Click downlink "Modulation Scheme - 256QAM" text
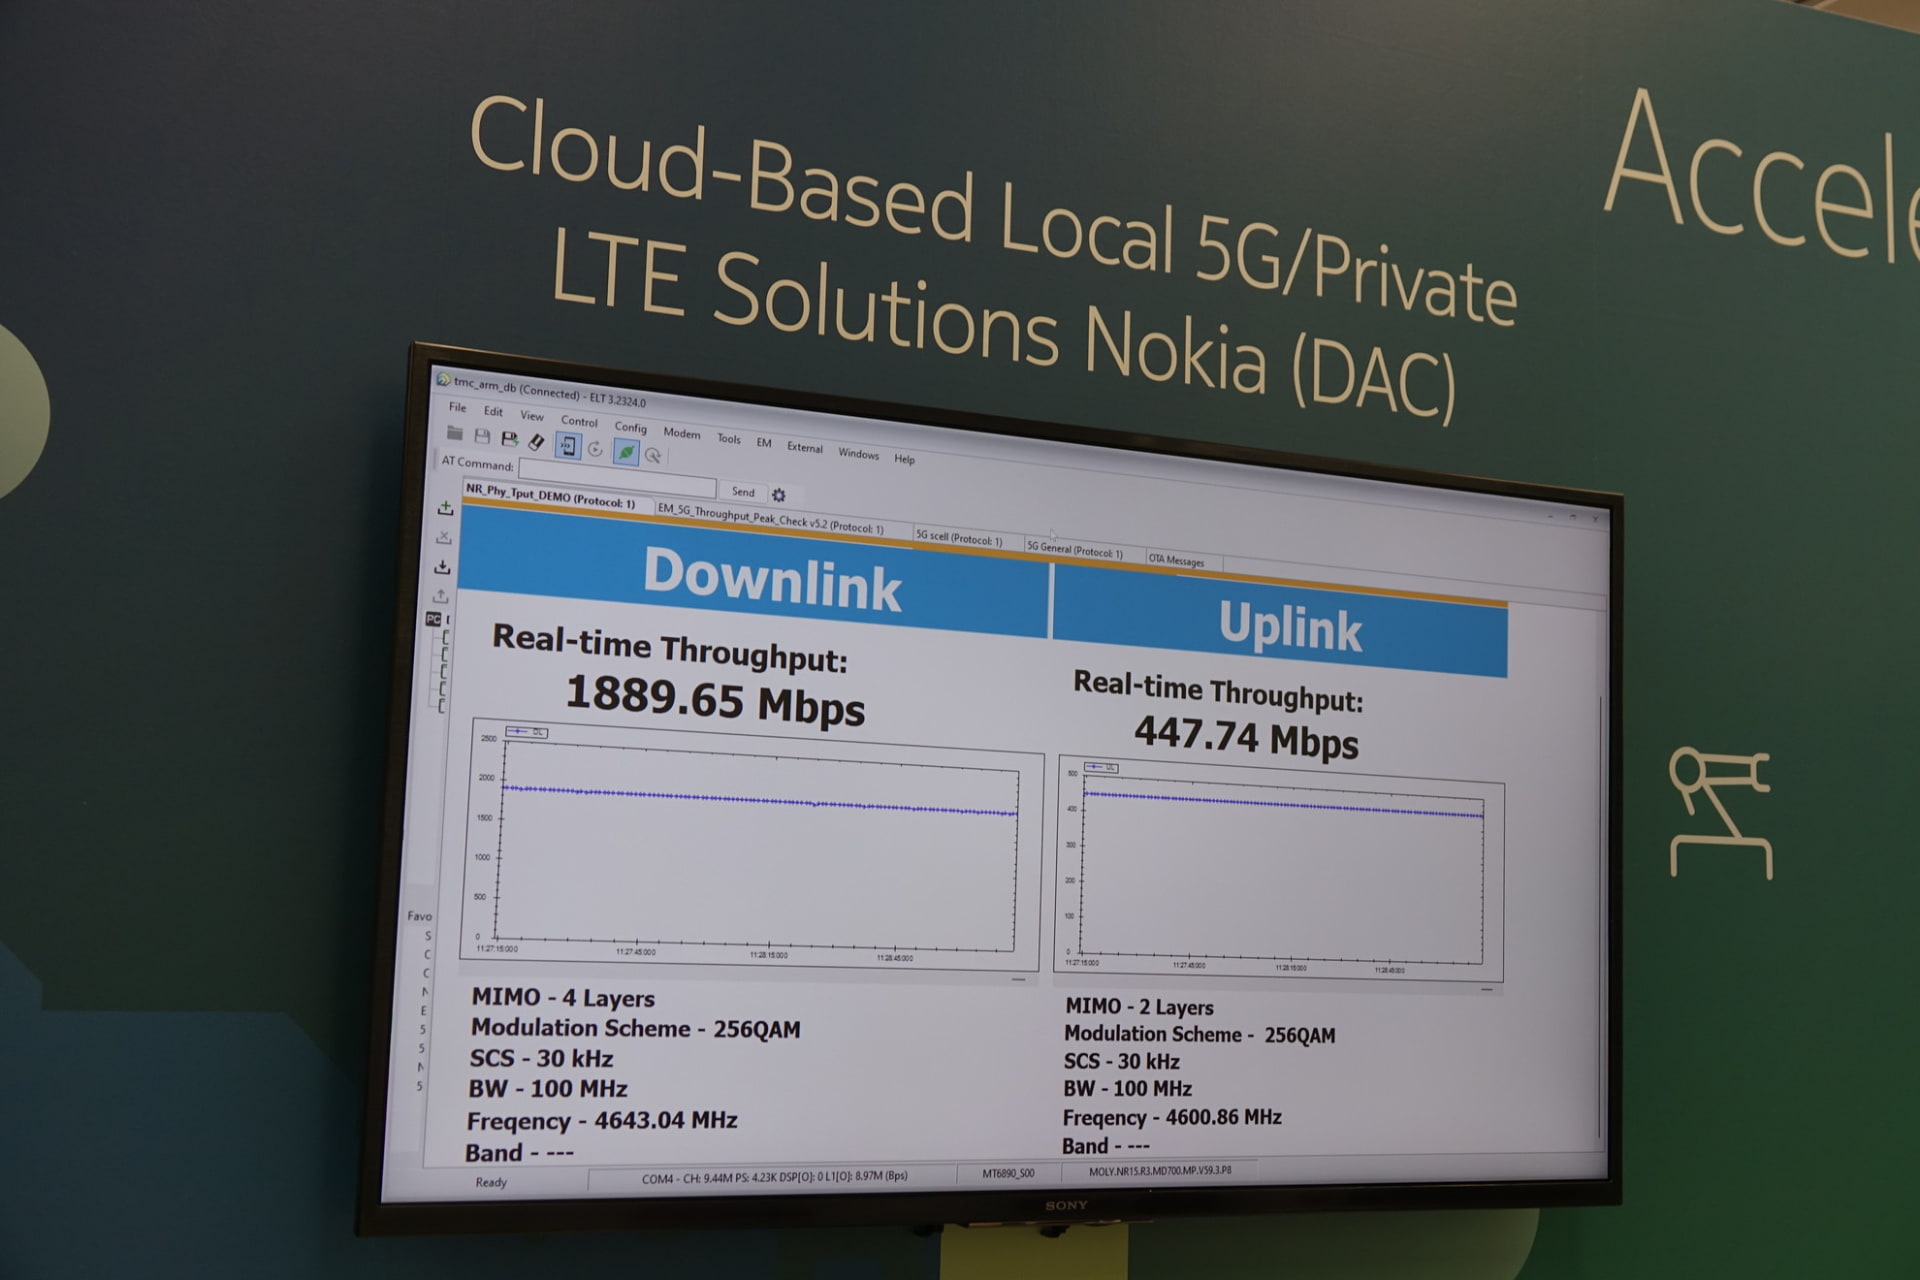Screen dimensions: 1920x1280 636,1028
